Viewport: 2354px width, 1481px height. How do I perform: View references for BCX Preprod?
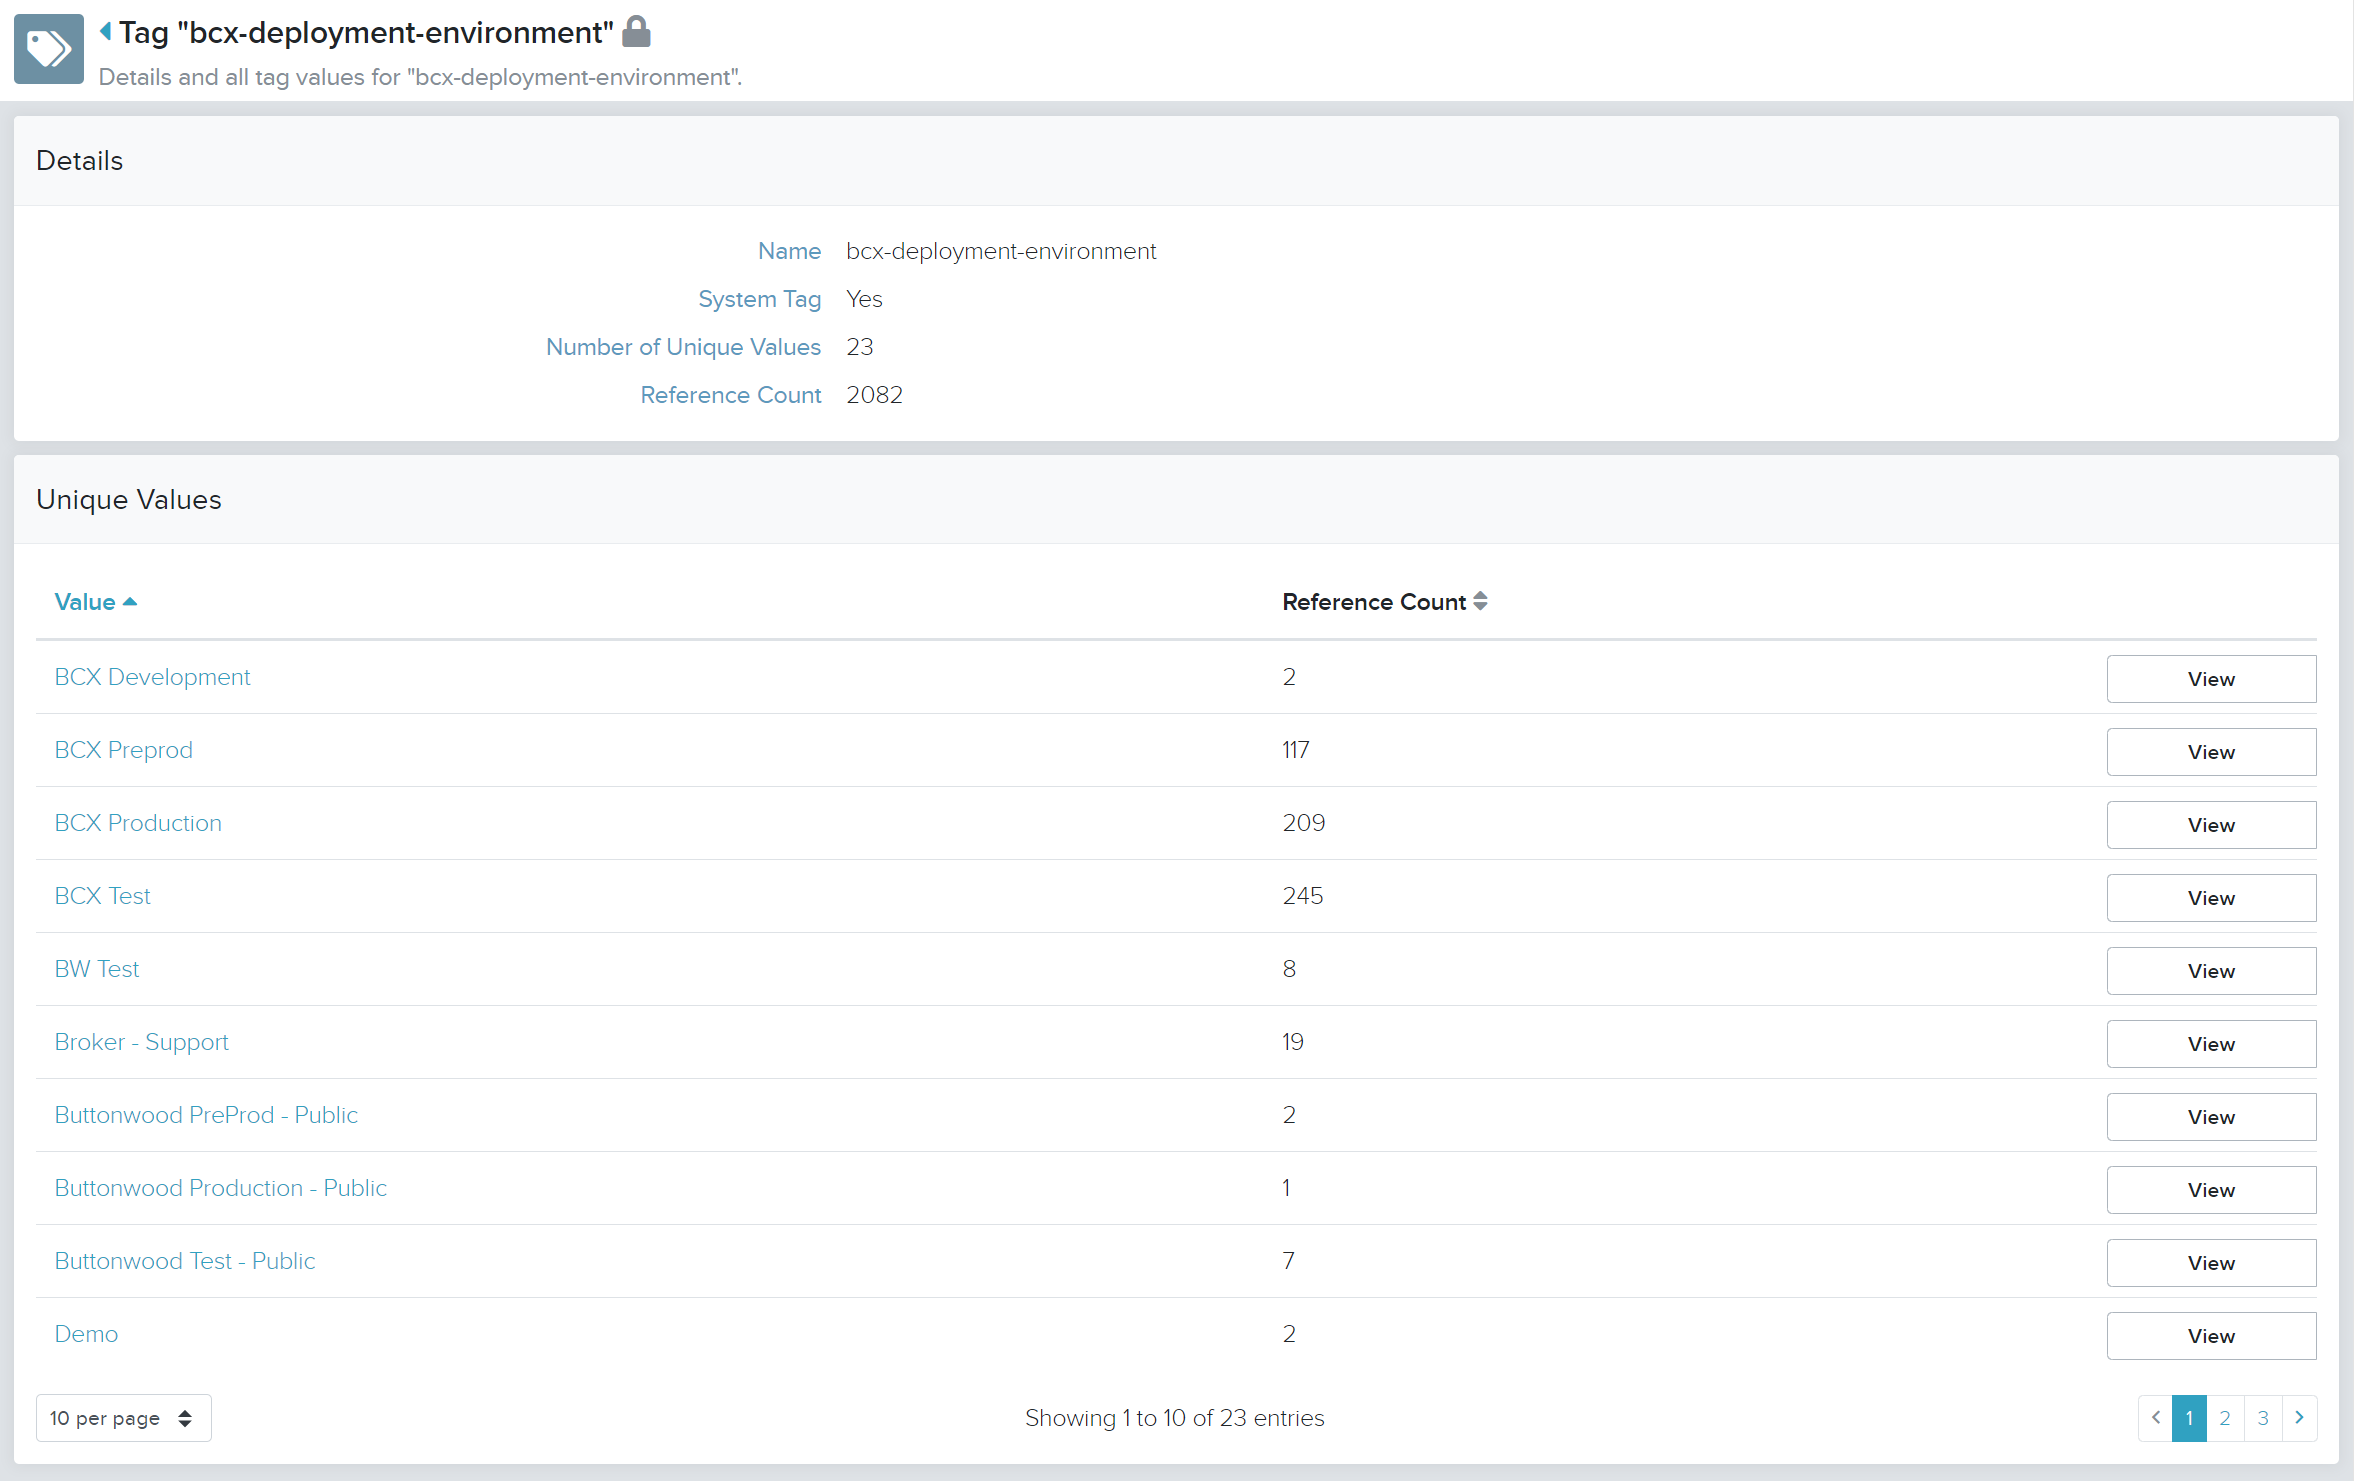(2211, 752)
